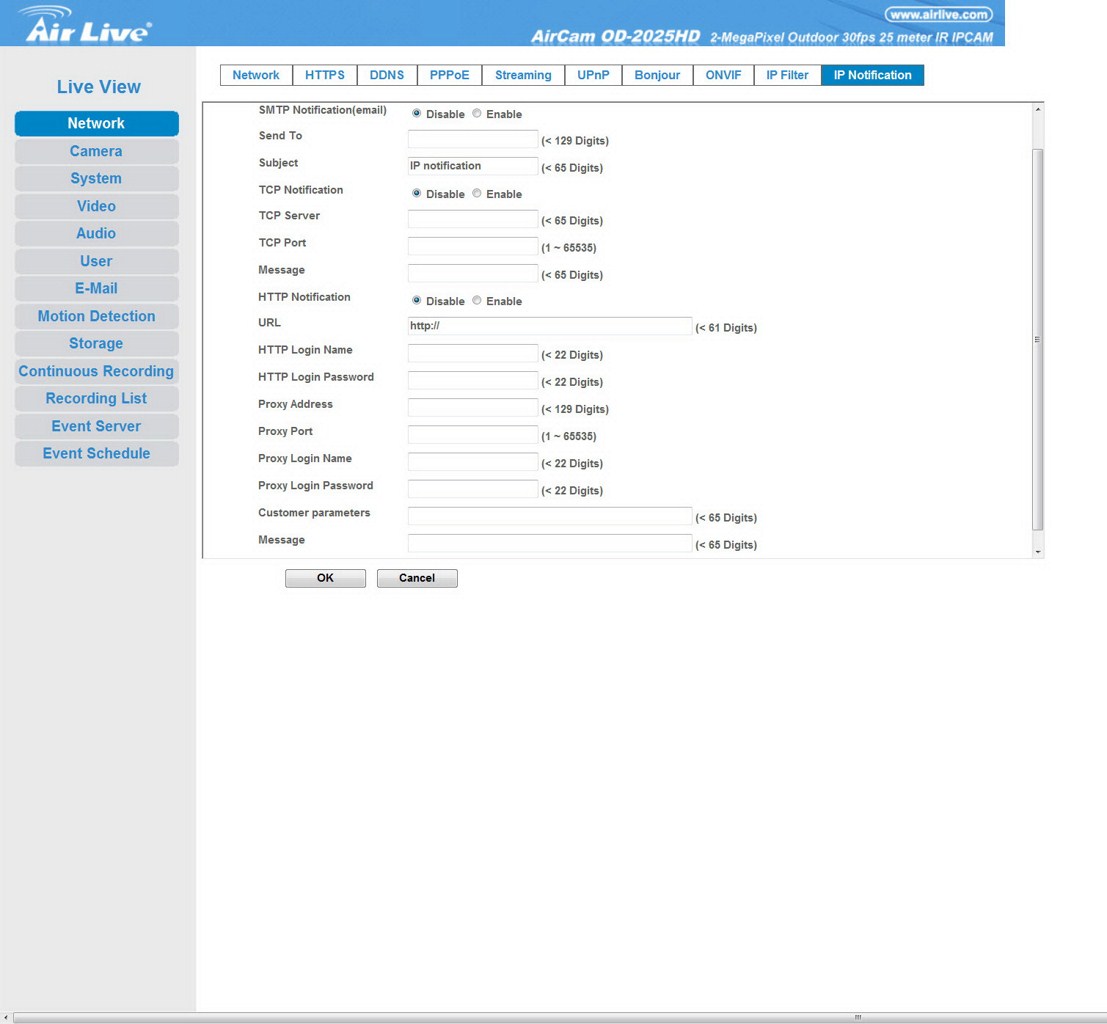
Task: Open E-Mail settings in sidebar
Action: 97,289
